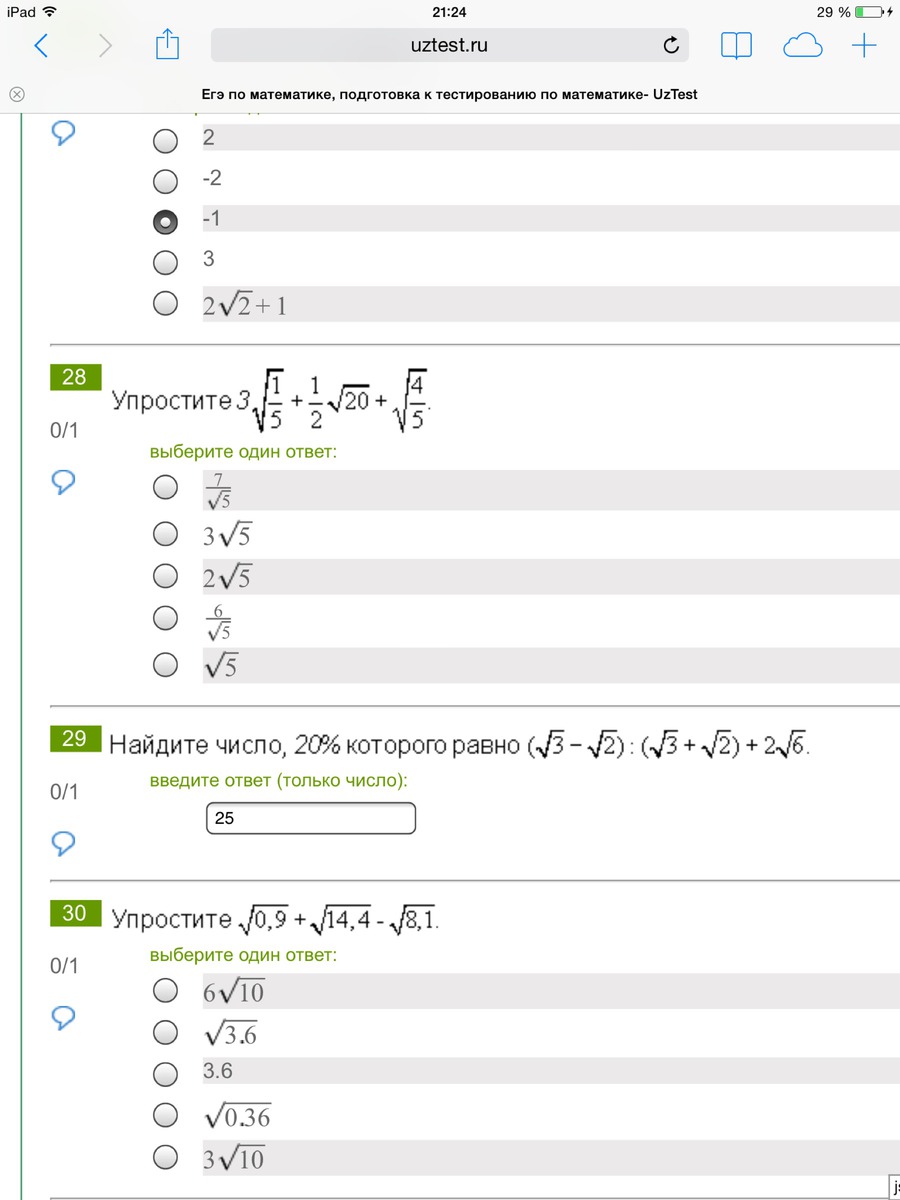Open the share sheet icon

pos(168,44)
